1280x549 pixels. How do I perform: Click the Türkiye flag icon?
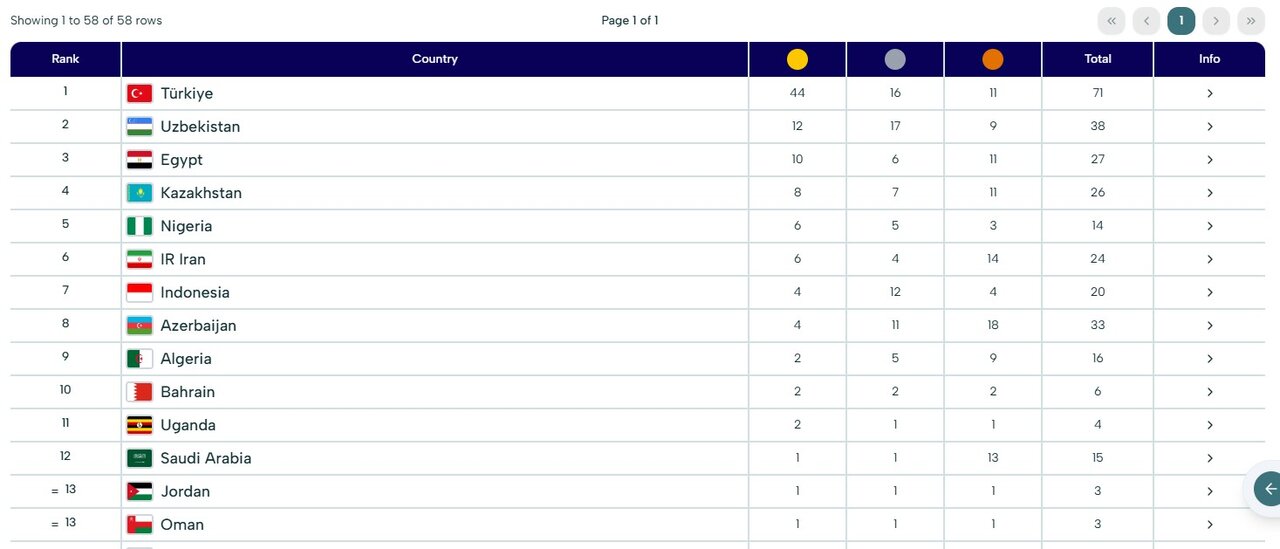tap(139, 93)
